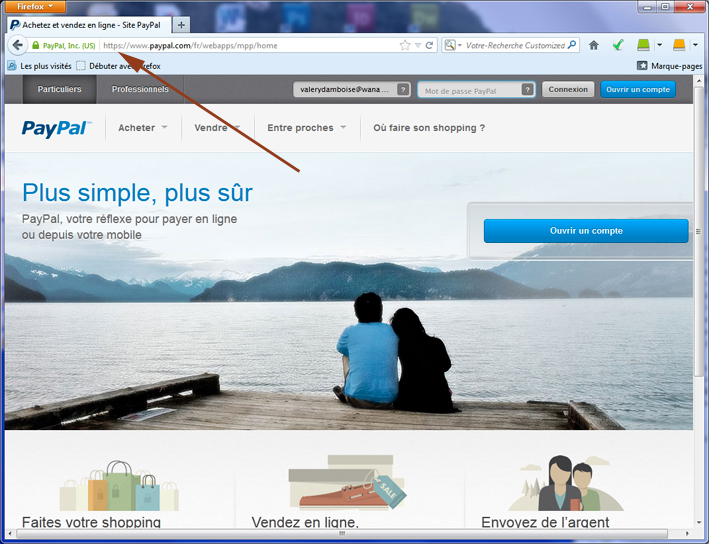Click the two people illustration
Image resolution: width=709 pixels, height=544 pixels.
tap(566, 483)
